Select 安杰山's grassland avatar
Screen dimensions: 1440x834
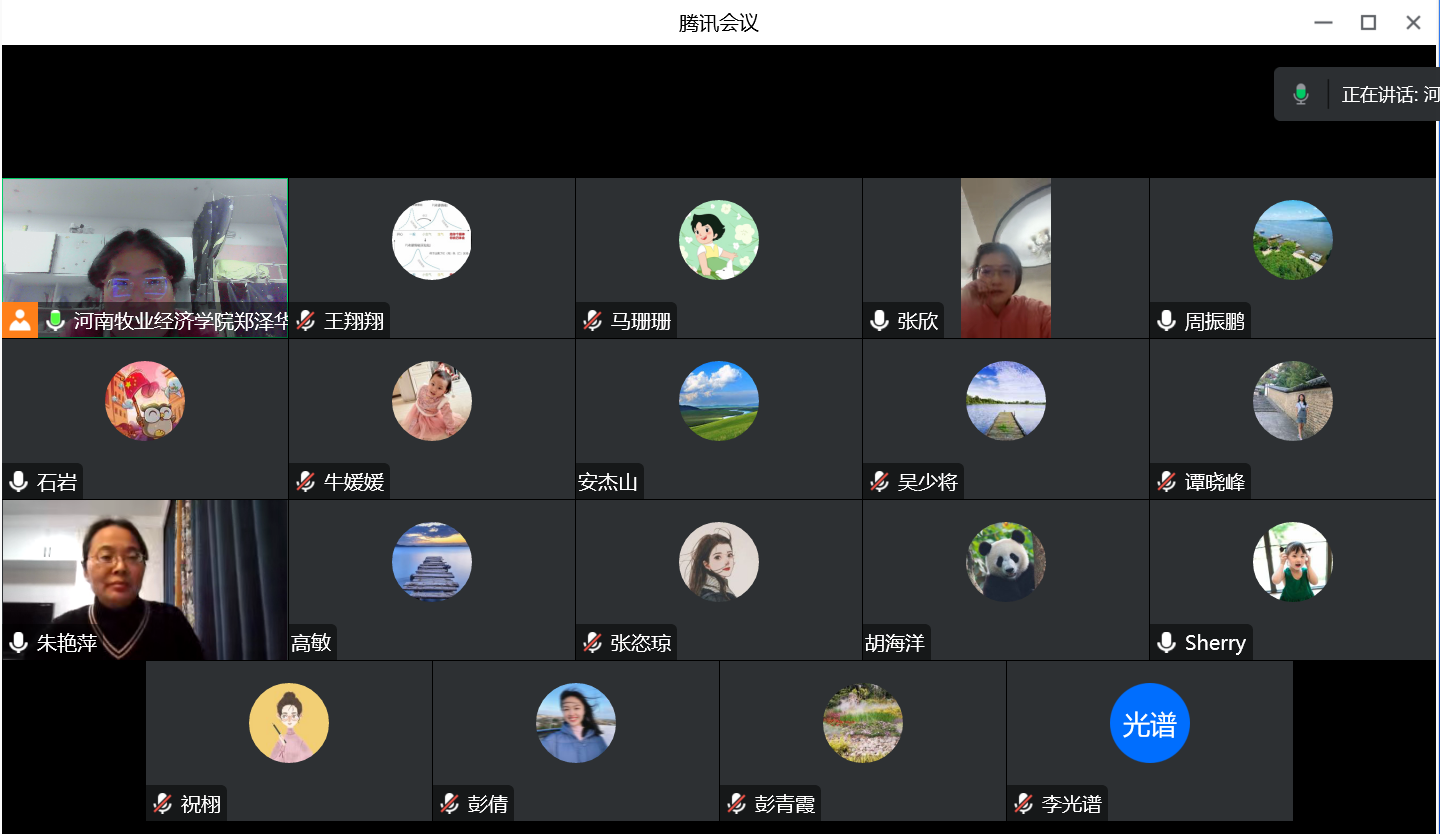click(x=718, y=401)
